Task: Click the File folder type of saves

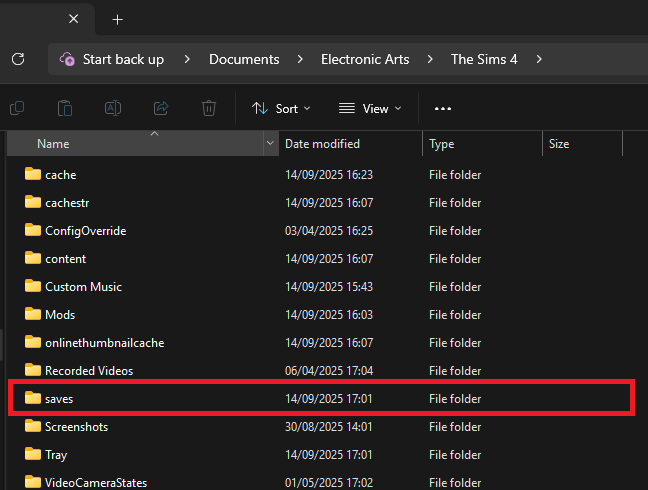Action: (455, 399)
